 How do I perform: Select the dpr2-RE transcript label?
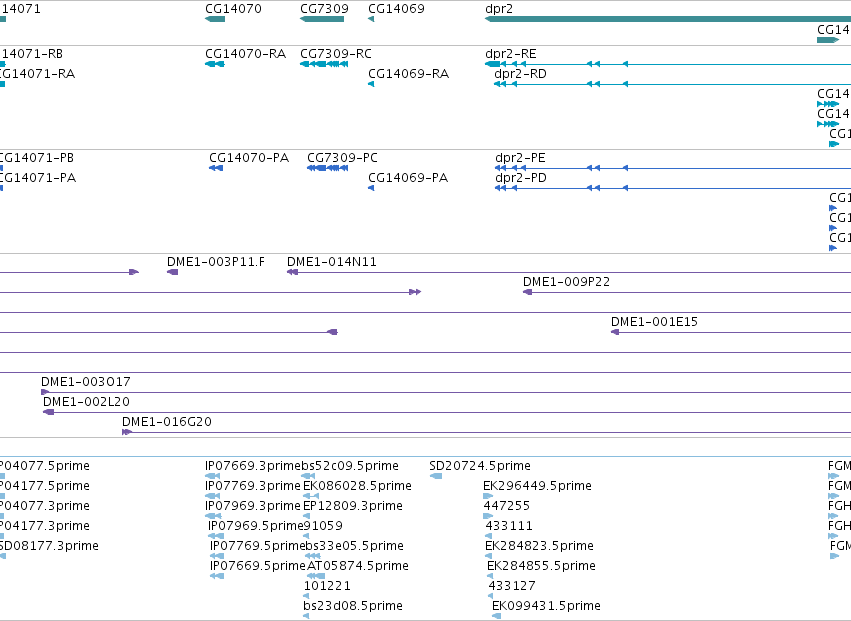(511, 54)
